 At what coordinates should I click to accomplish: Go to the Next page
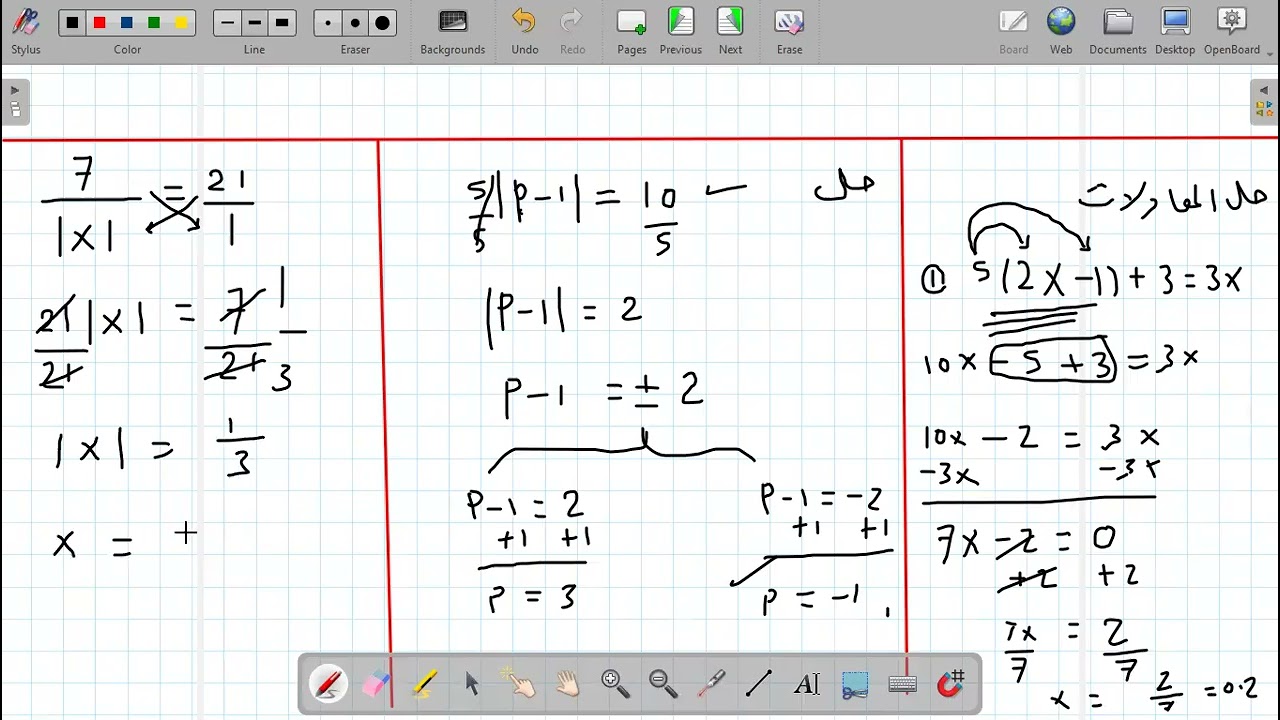pyautogui.click(x=731, y=30)
